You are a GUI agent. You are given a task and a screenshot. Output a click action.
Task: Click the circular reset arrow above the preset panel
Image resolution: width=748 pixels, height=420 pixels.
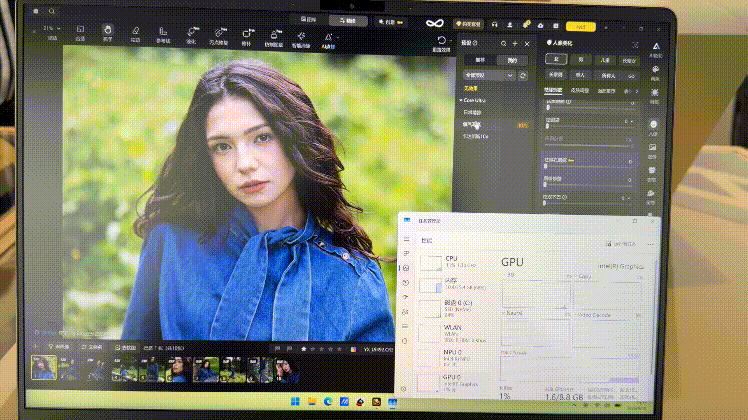[x=442, y=41]
